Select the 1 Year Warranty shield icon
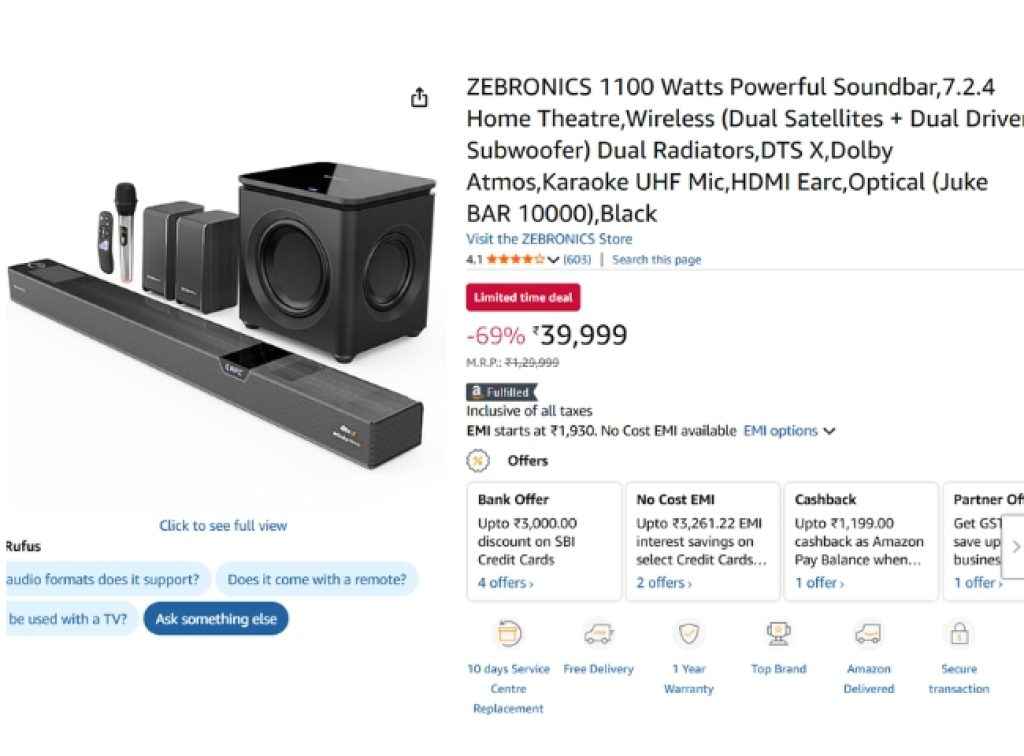The image size is (1024, 756). [688, 634]
